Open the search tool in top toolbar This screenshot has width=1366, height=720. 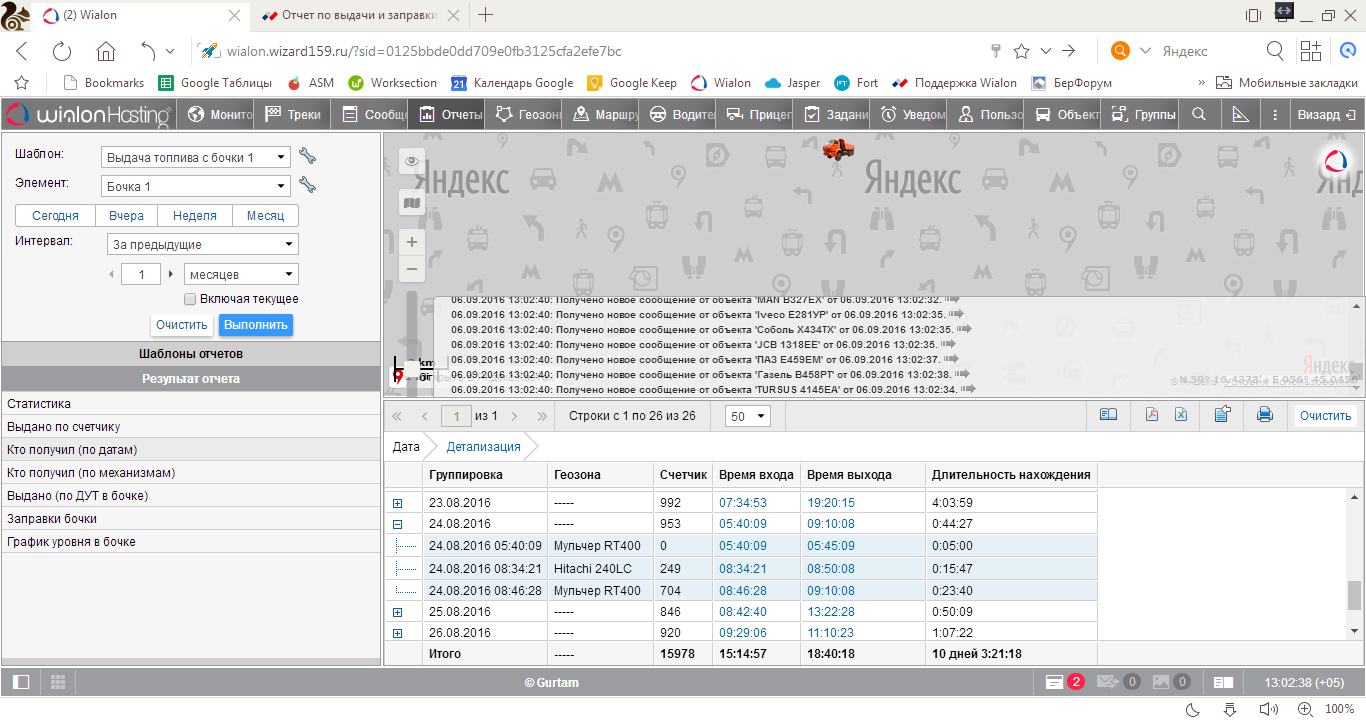coord(1199,115)
